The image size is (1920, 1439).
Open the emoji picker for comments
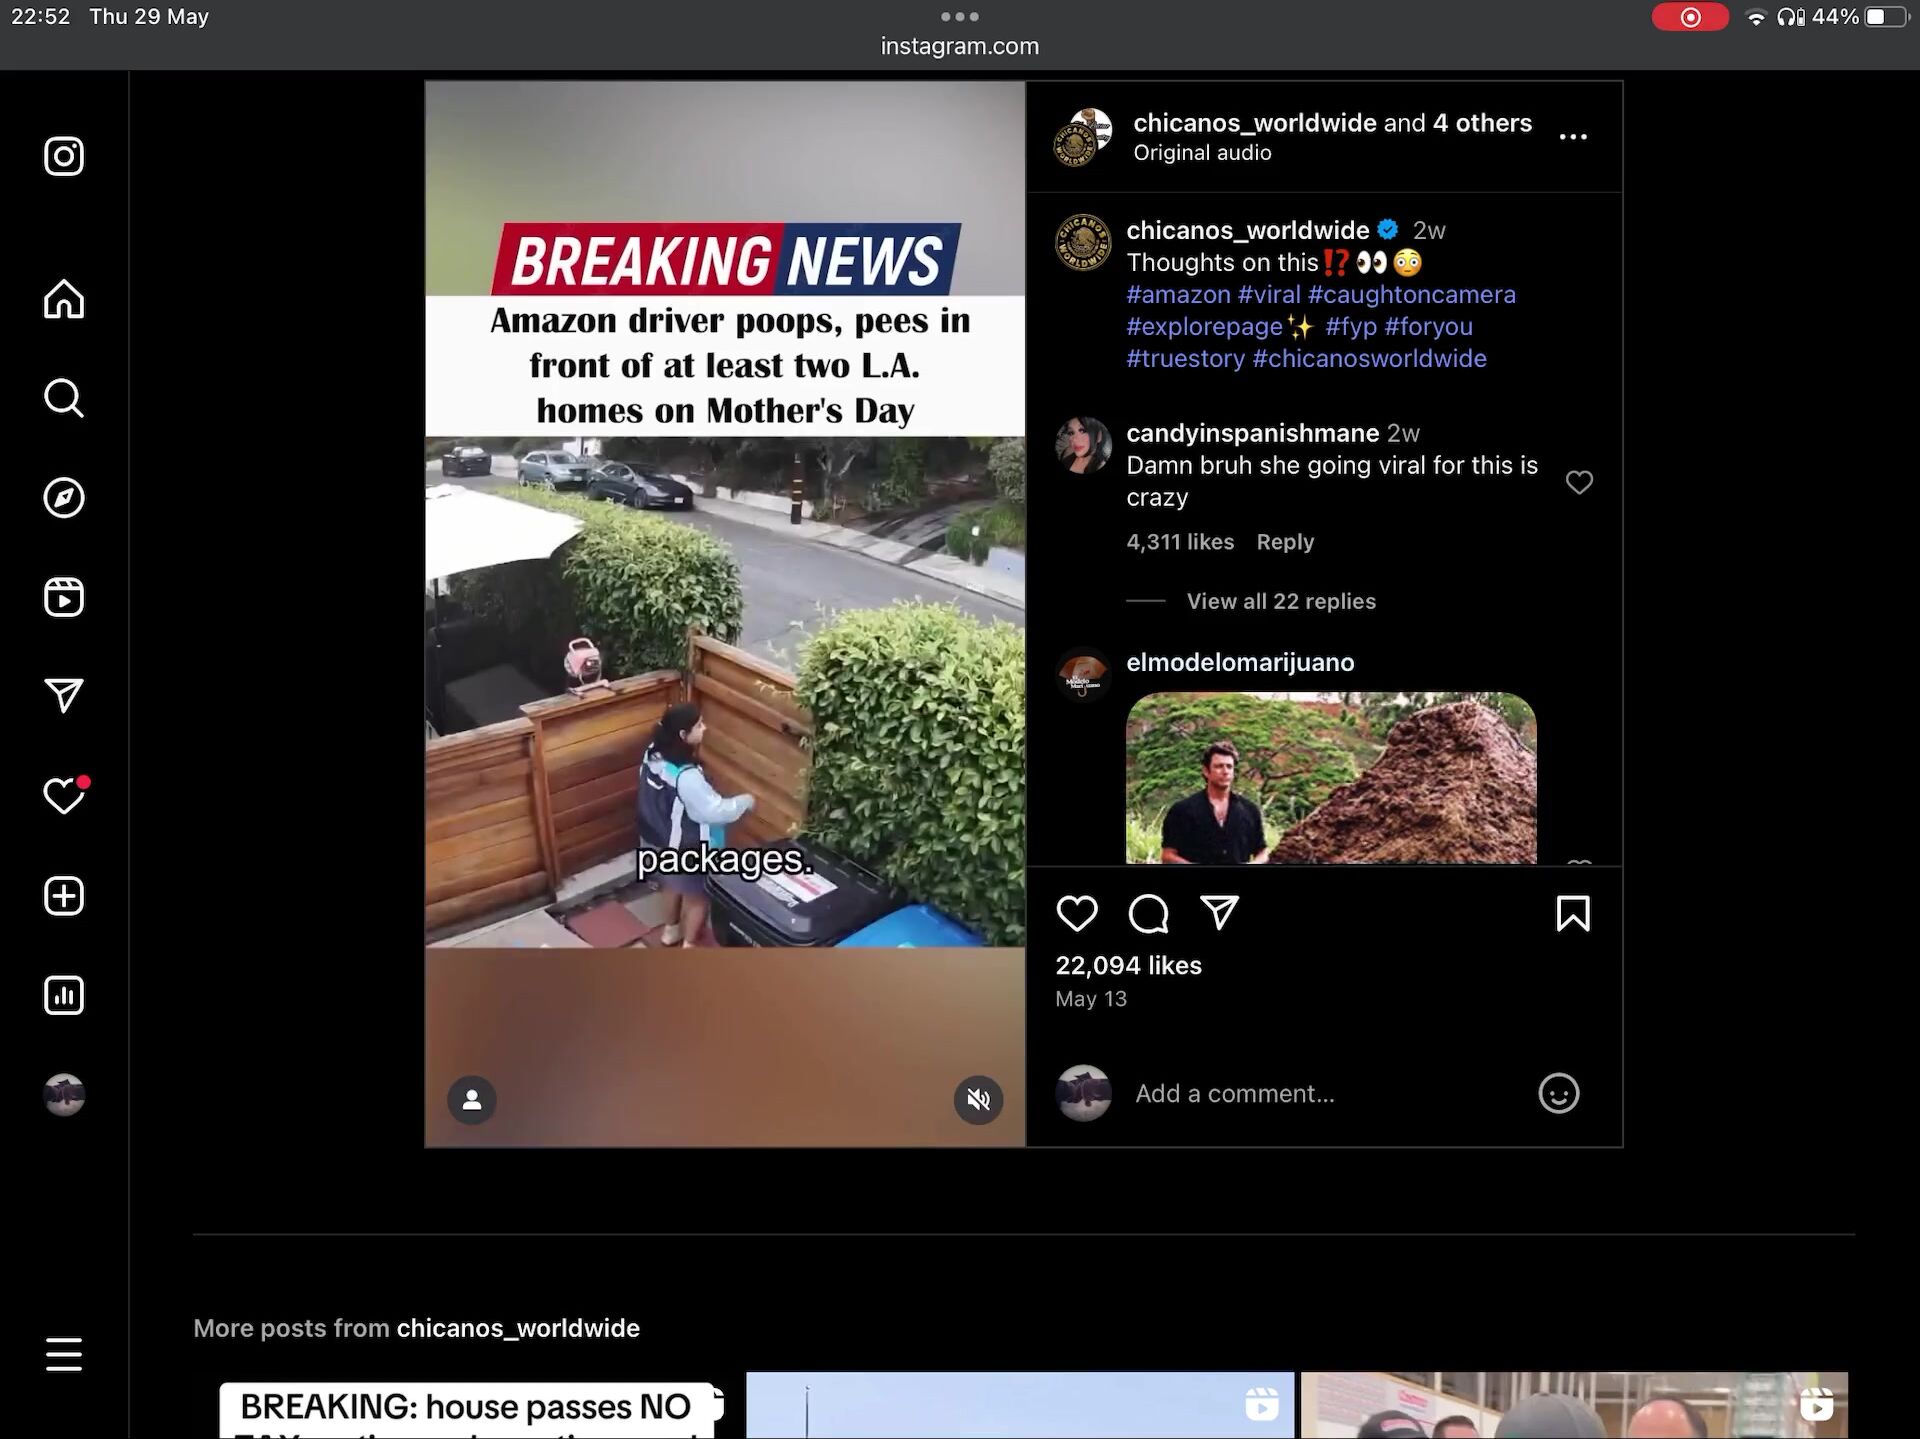click(1558, 1093)
